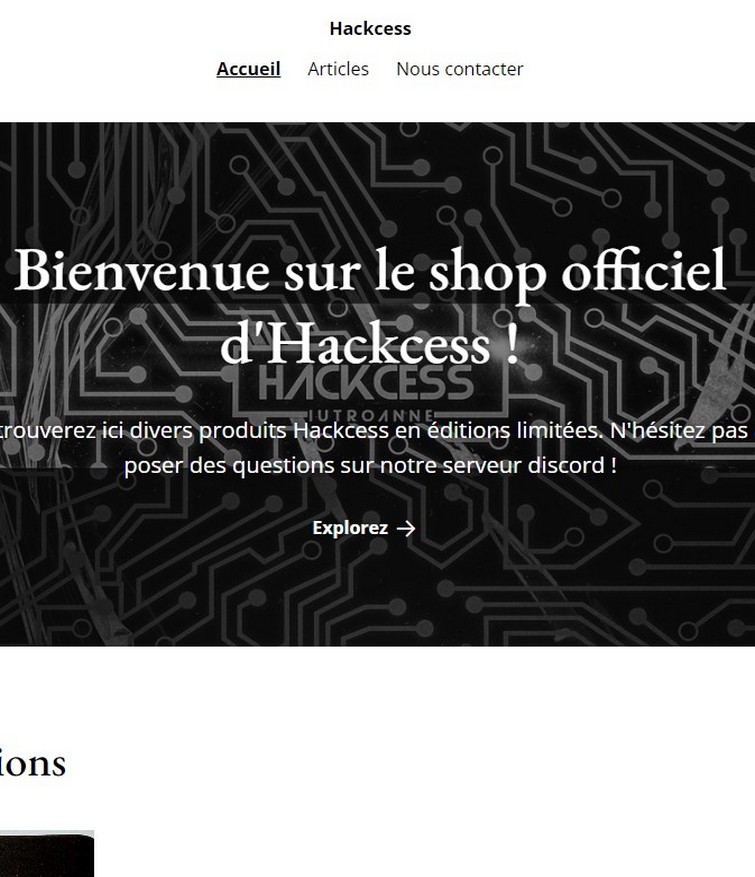
Task: Click the HACKCESS logo in the banner
Action: 366,384
